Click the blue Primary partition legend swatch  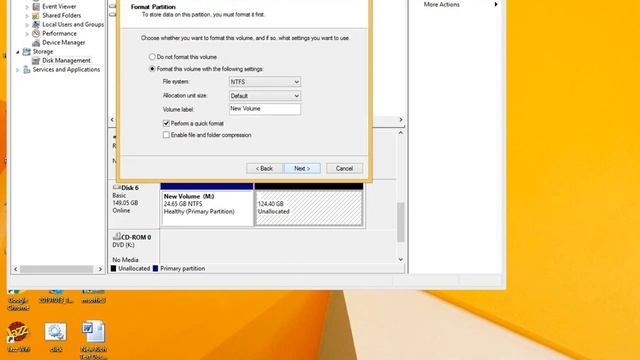(x=155, y=269)
